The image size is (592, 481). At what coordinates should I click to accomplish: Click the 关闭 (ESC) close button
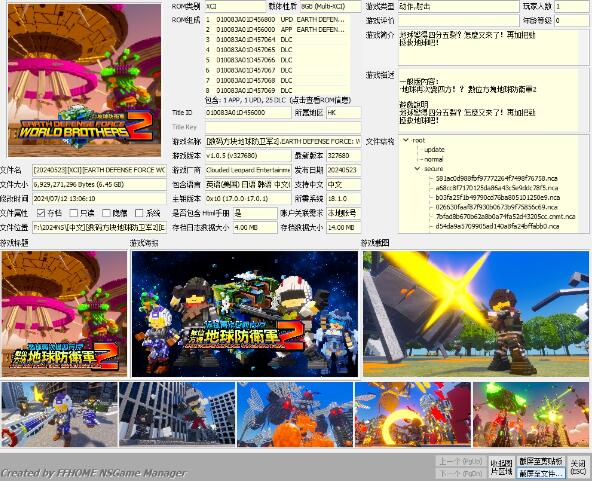click(578, 467)
